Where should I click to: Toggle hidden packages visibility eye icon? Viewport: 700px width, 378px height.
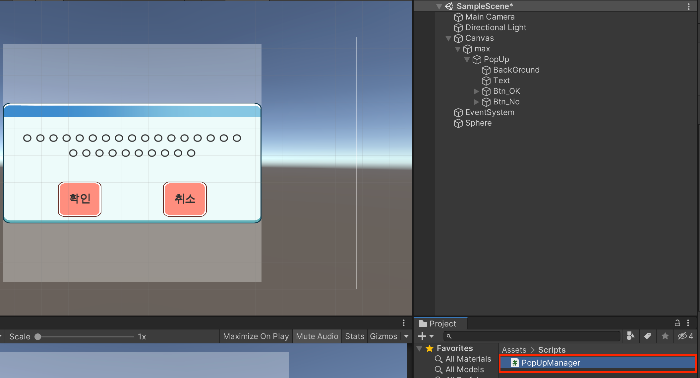pos(685,336)
